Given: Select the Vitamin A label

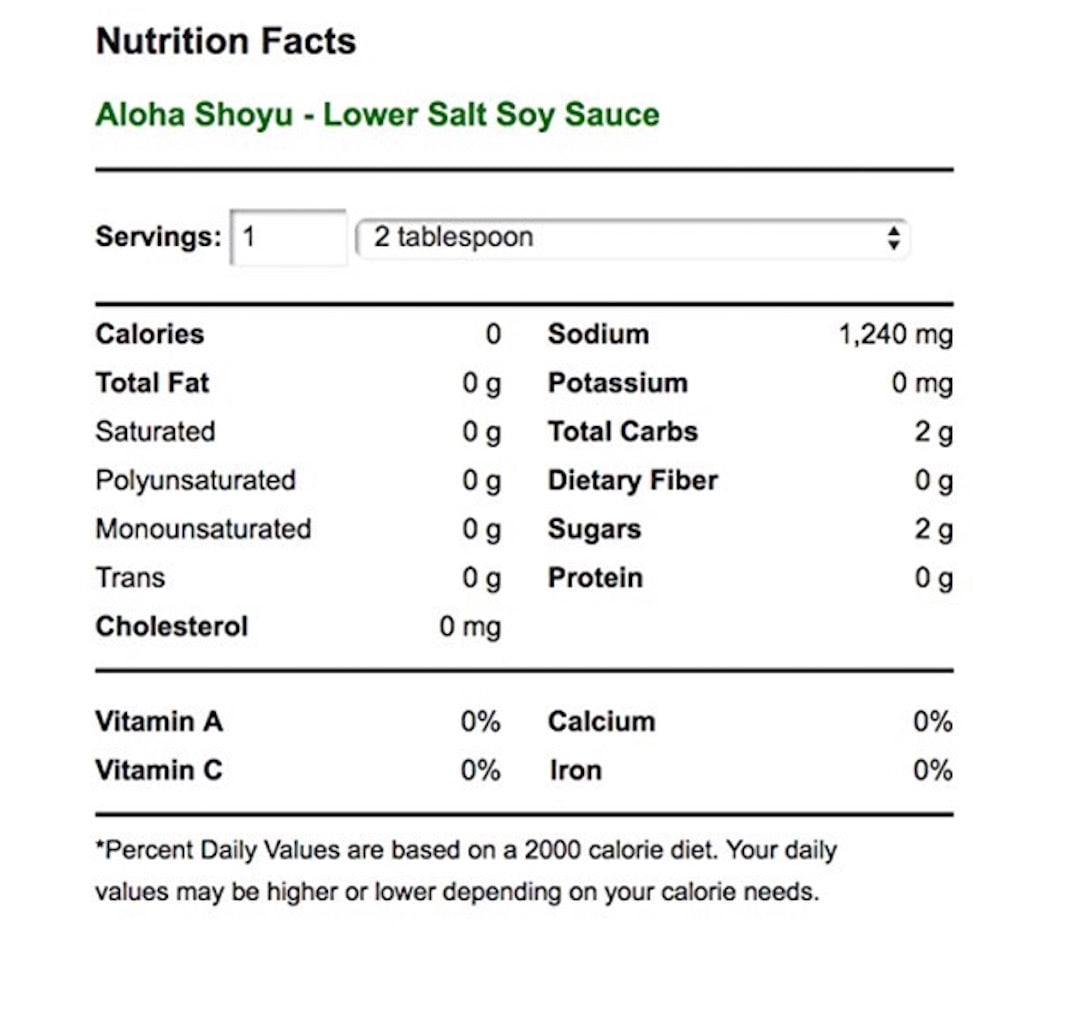Looking at the screenshot, I should 159,722.
